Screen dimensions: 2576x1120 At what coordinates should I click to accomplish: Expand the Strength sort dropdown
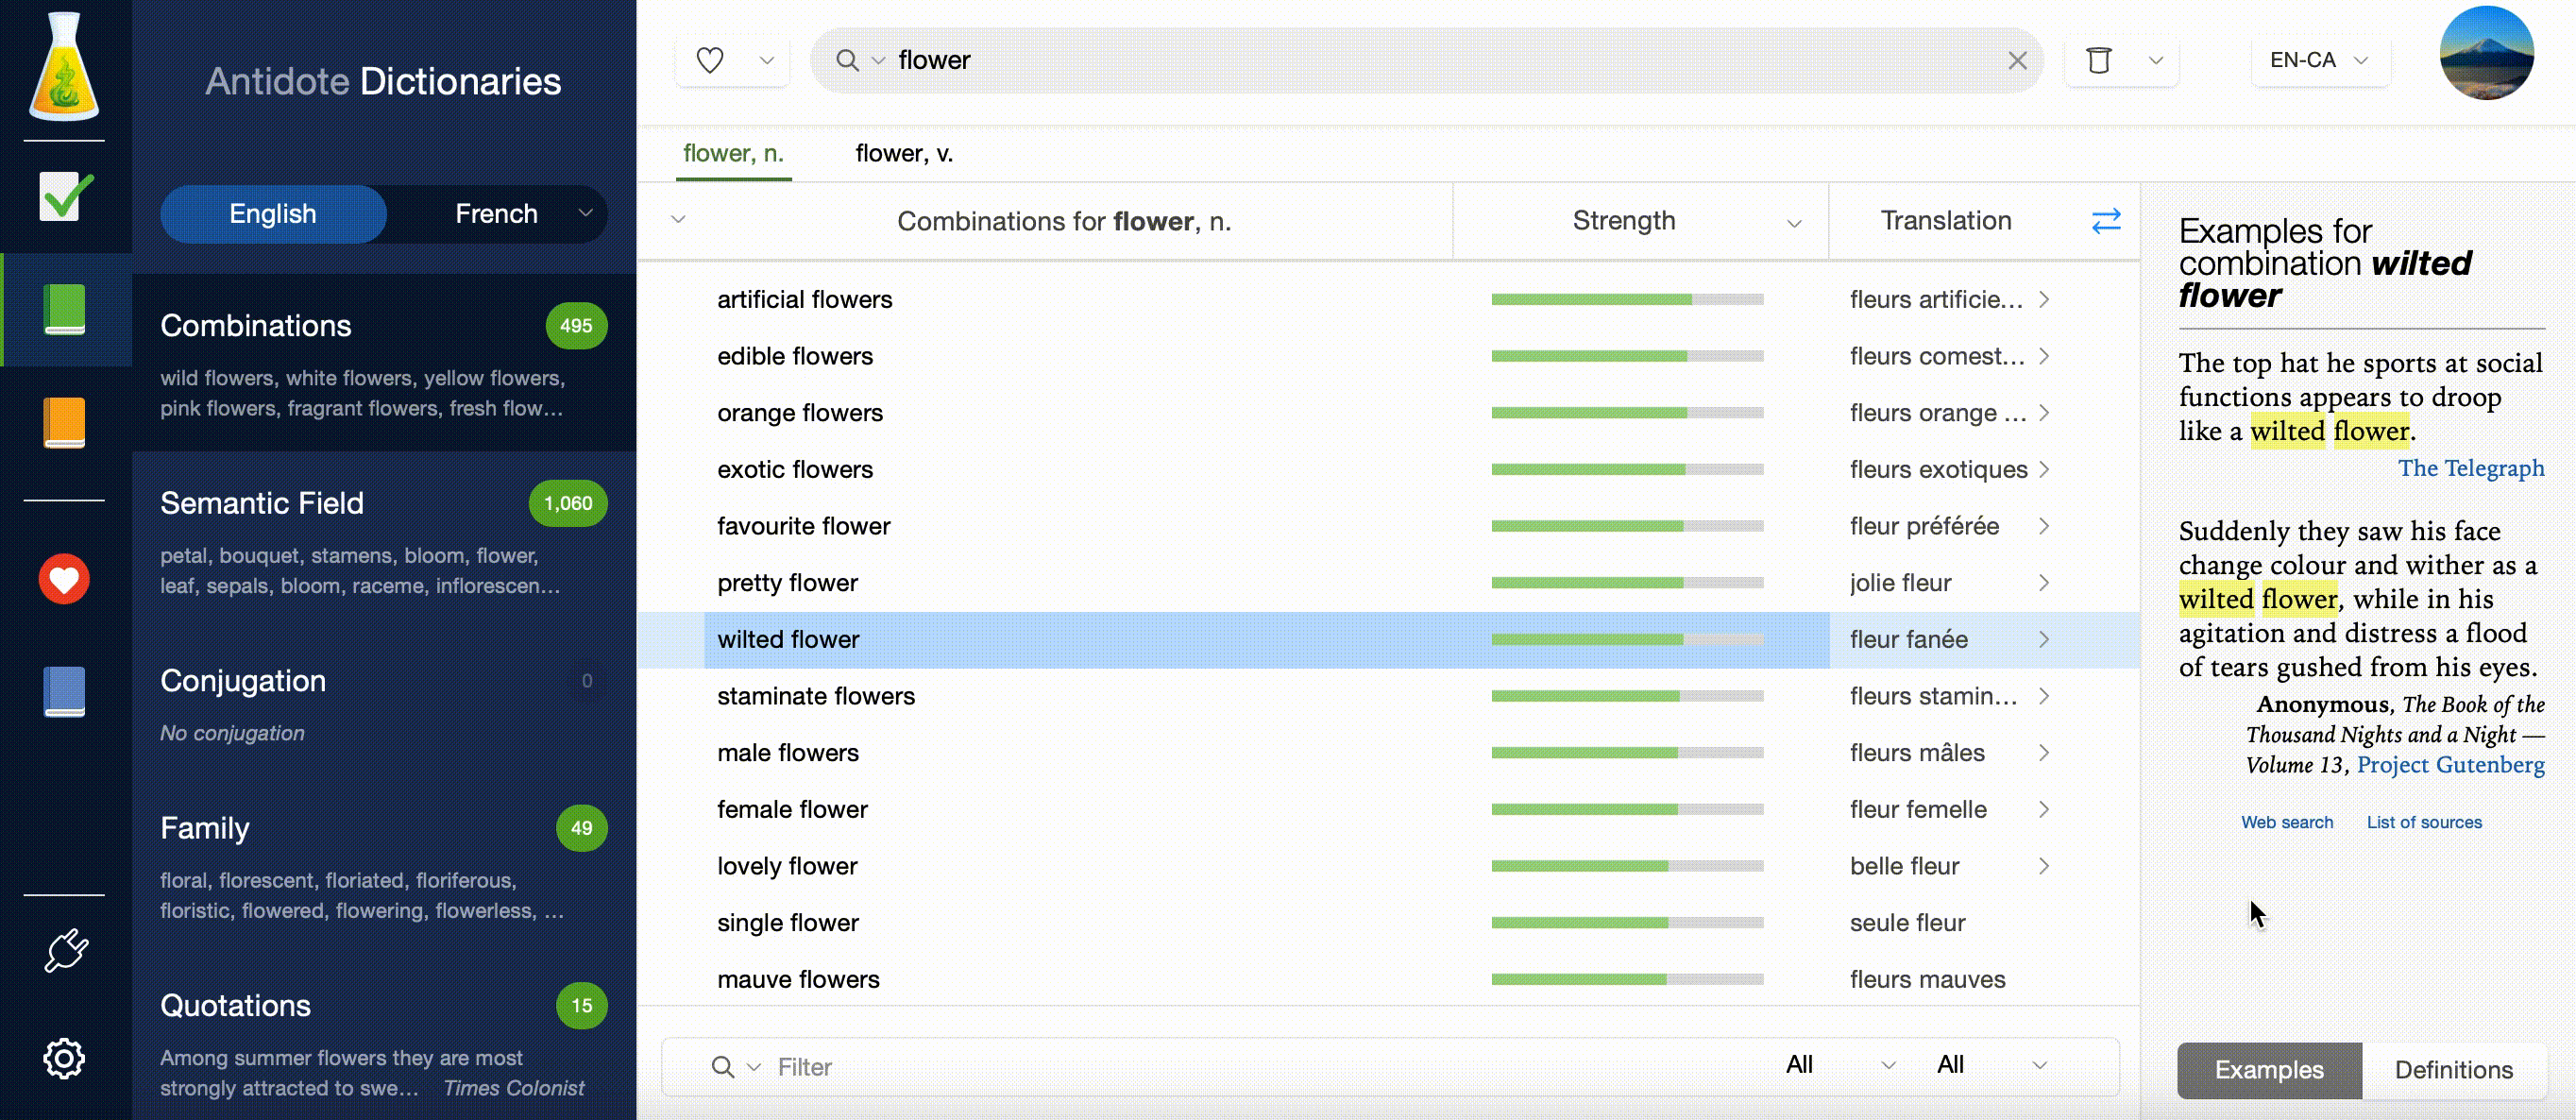[x=1794, y=223]
